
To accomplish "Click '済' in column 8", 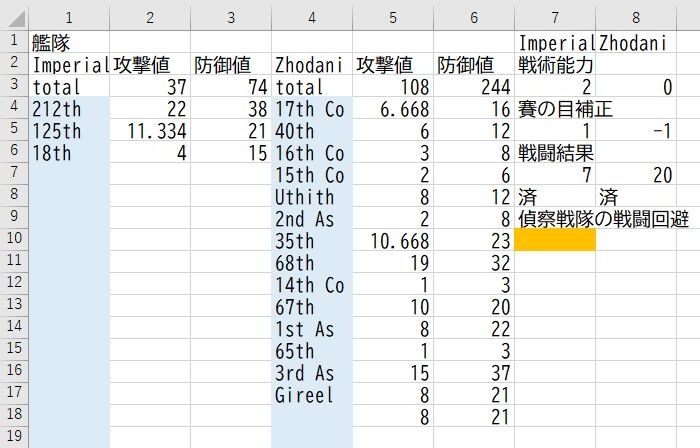I will 636,195.
